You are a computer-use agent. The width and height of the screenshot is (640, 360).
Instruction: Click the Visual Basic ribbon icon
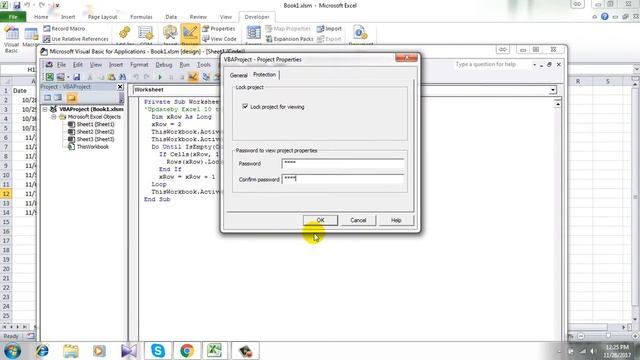coord(11,39)
